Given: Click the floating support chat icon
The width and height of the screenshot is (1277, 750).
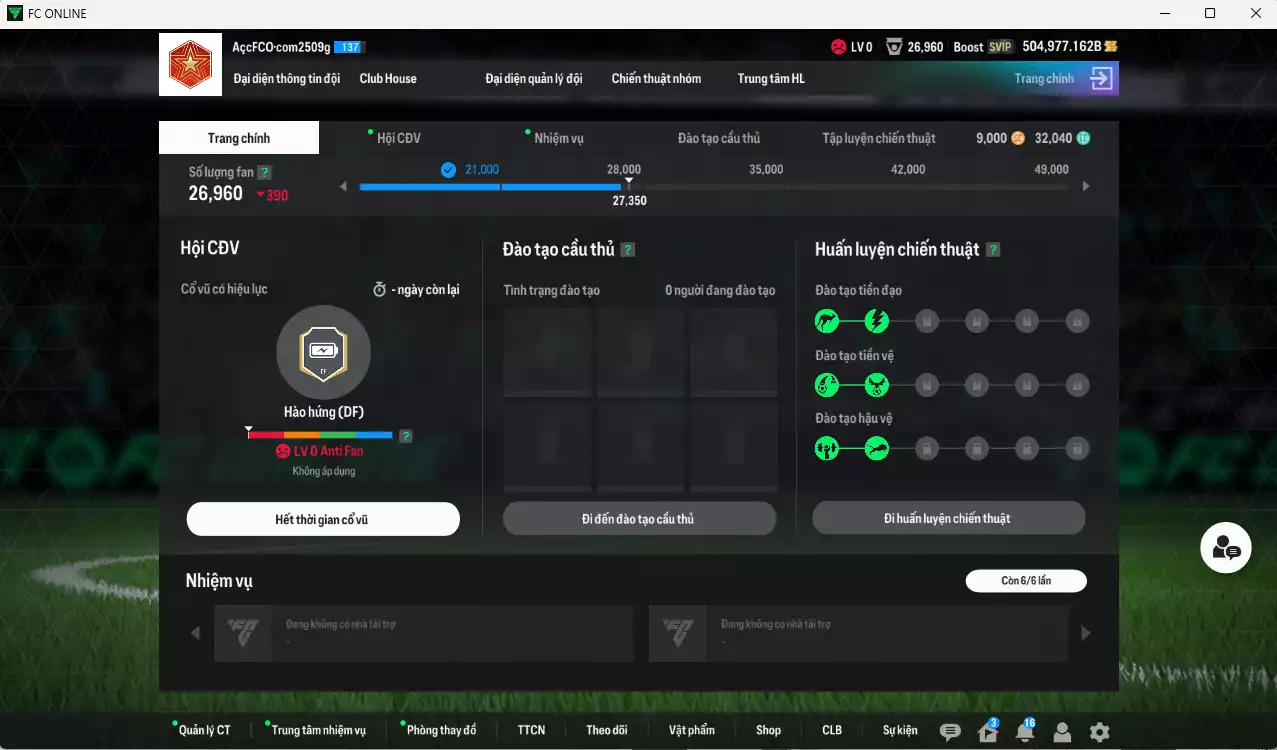Looking at the screenshot, I should (1225, 548).
